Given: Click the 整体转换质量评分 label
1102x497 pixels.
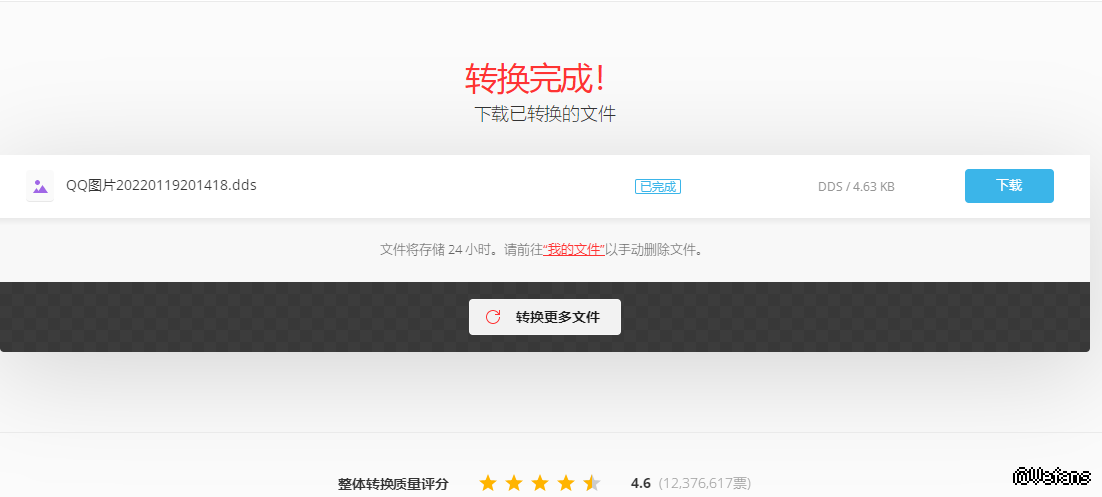Looking at the screenshot, I should pyautogui.click(x=393, y=484).
